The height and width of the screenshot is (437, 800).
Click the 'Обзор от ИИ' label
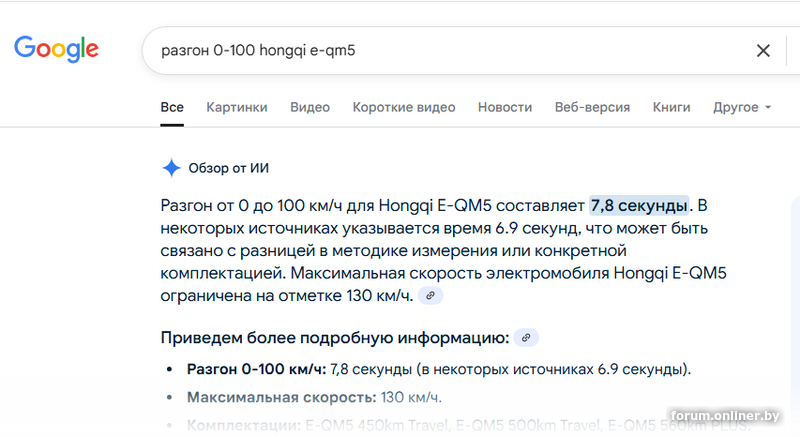tap(229, 168)
